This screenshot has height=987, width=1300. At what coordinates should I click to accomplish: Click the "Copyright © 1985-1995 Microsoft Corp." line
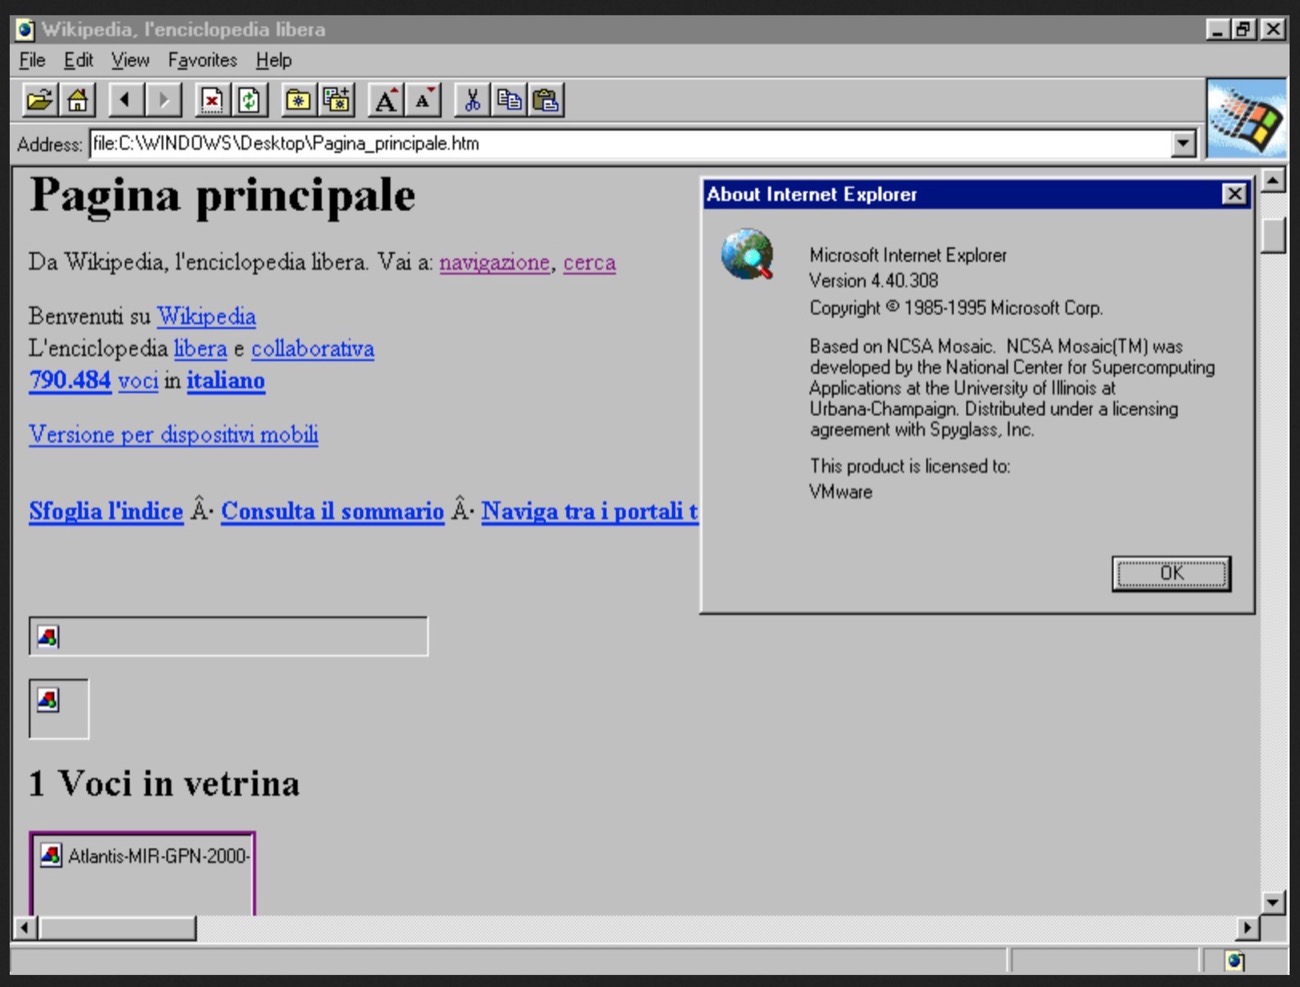[956, 308]
